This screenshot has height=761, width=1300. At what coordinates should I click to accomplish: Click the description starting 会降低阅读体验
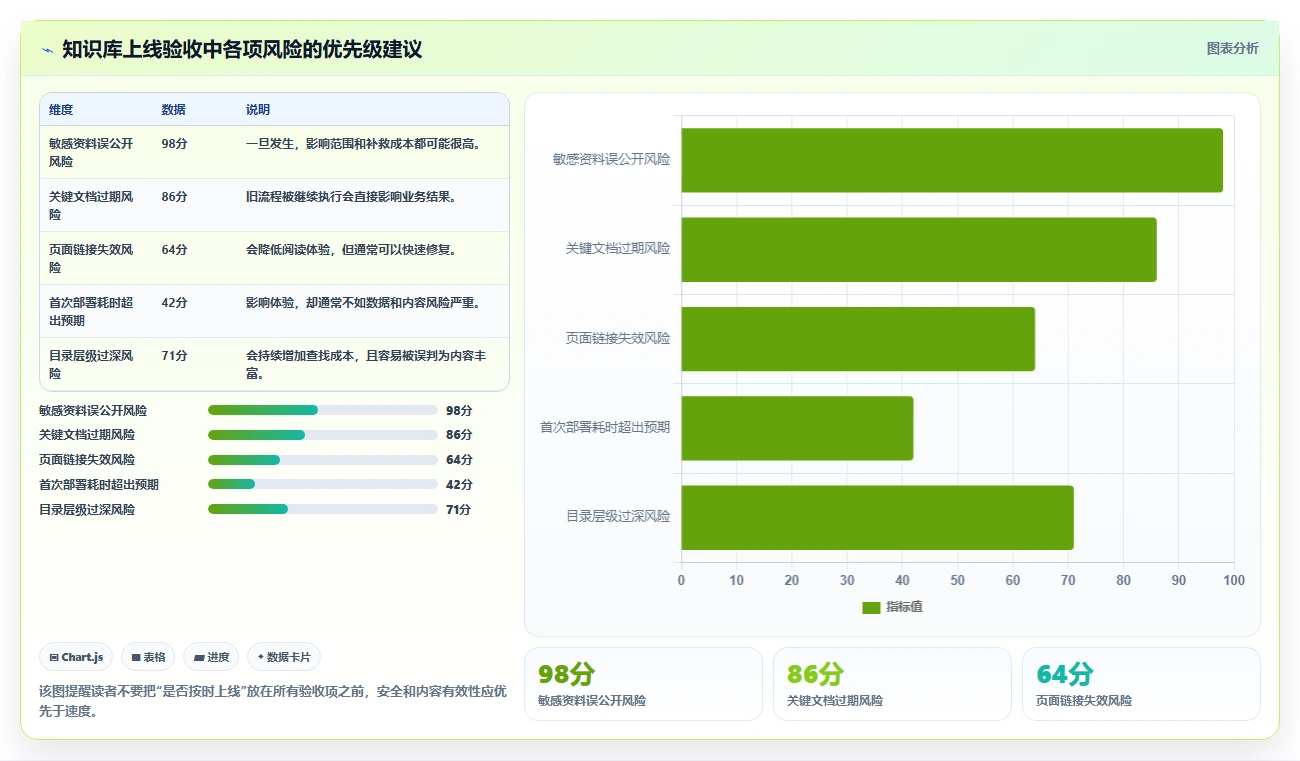coord(352,249)
